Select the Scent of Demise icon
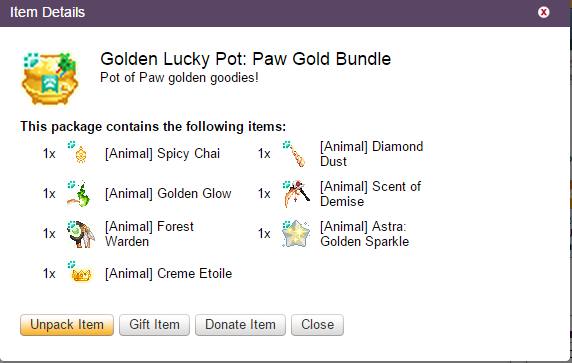The height and width of the screenshot is (363, 572). click(x=296, y=193)
